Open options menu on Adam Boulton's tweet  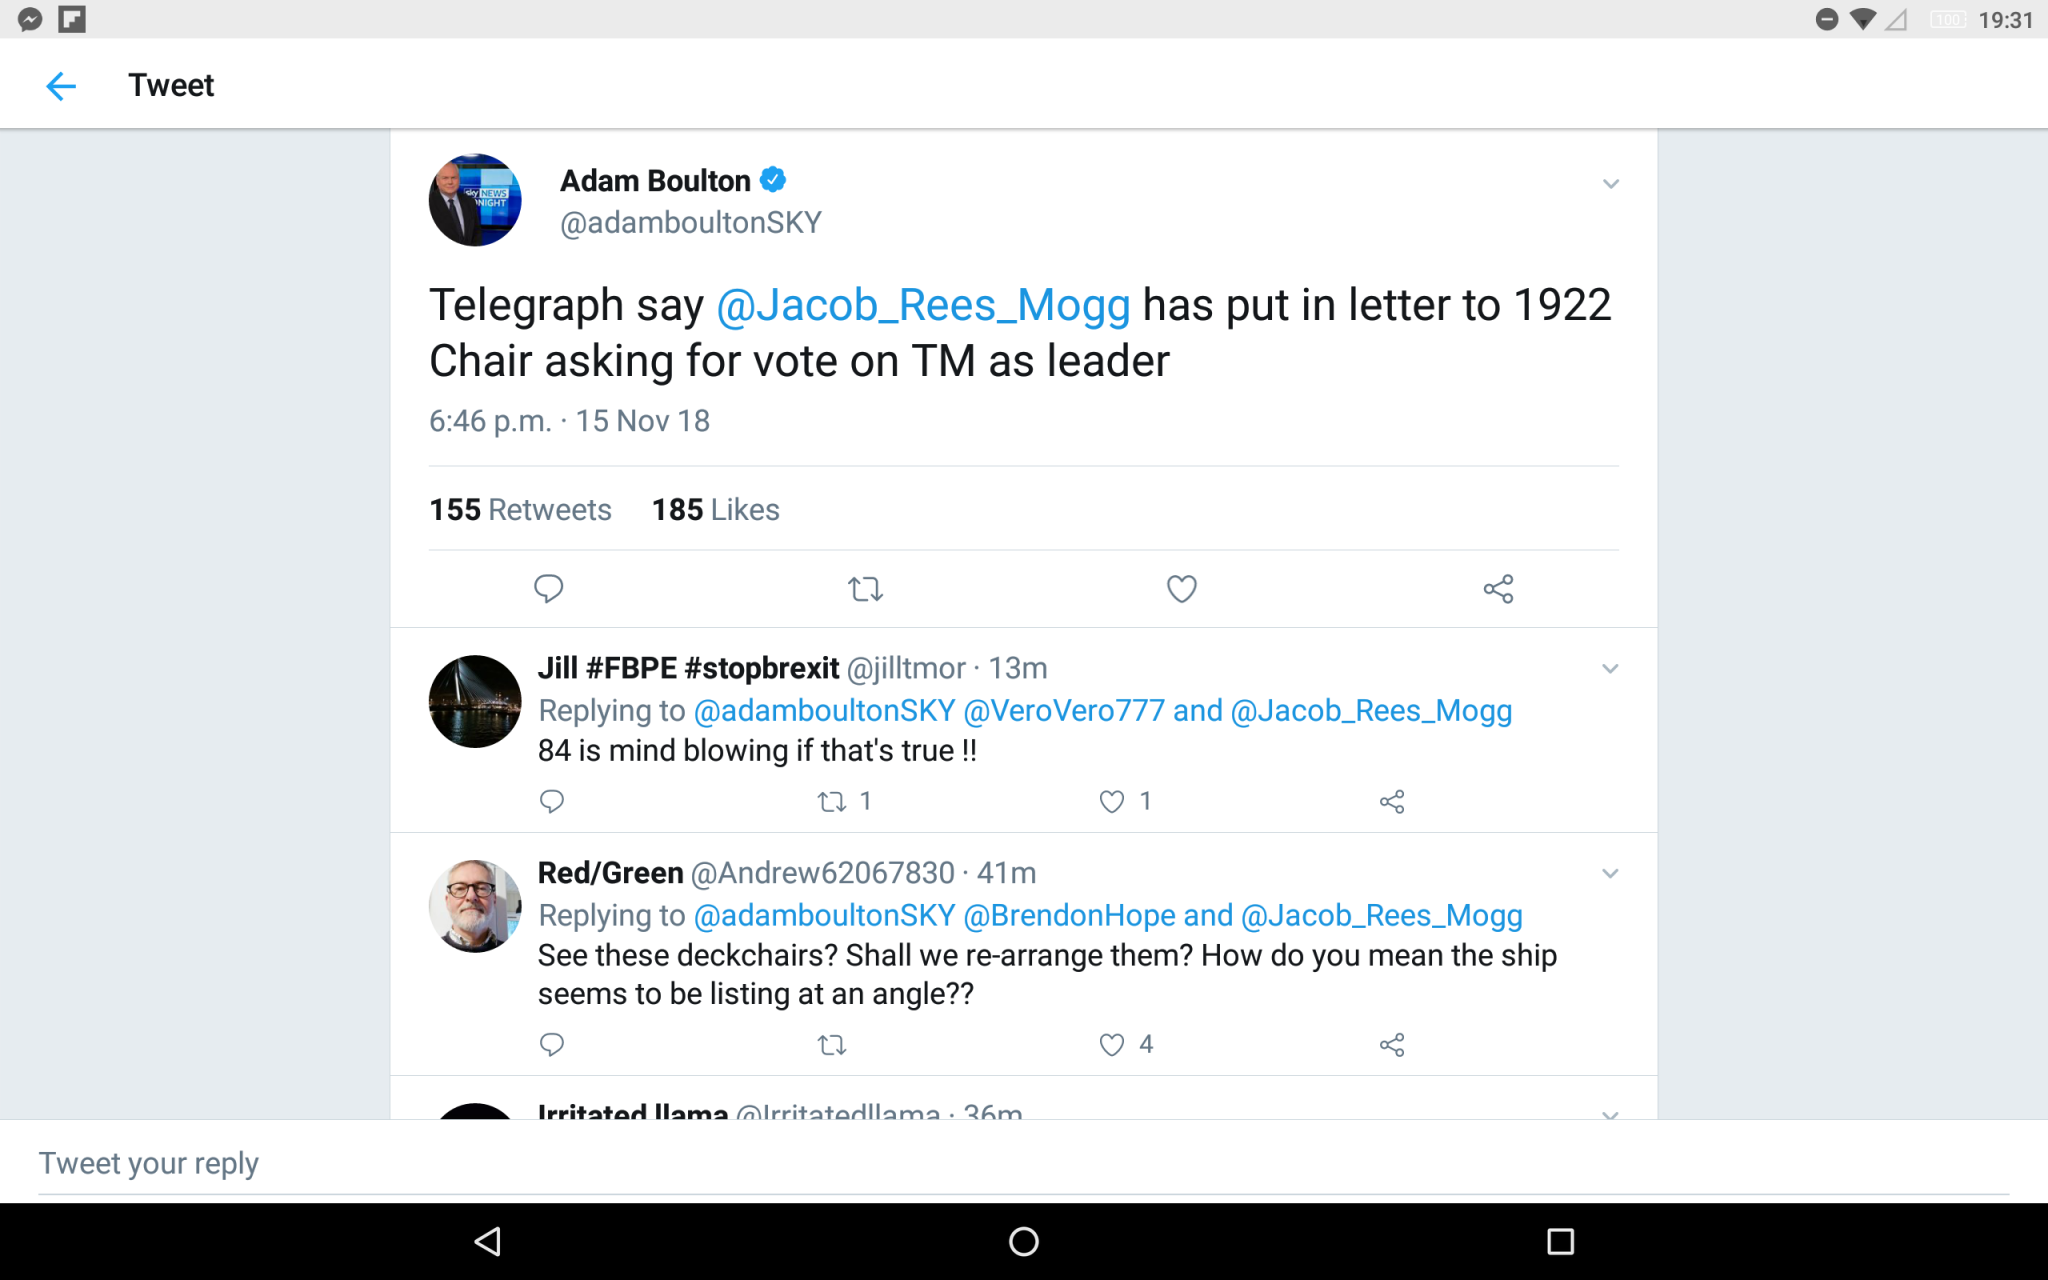coord(1610,184)
